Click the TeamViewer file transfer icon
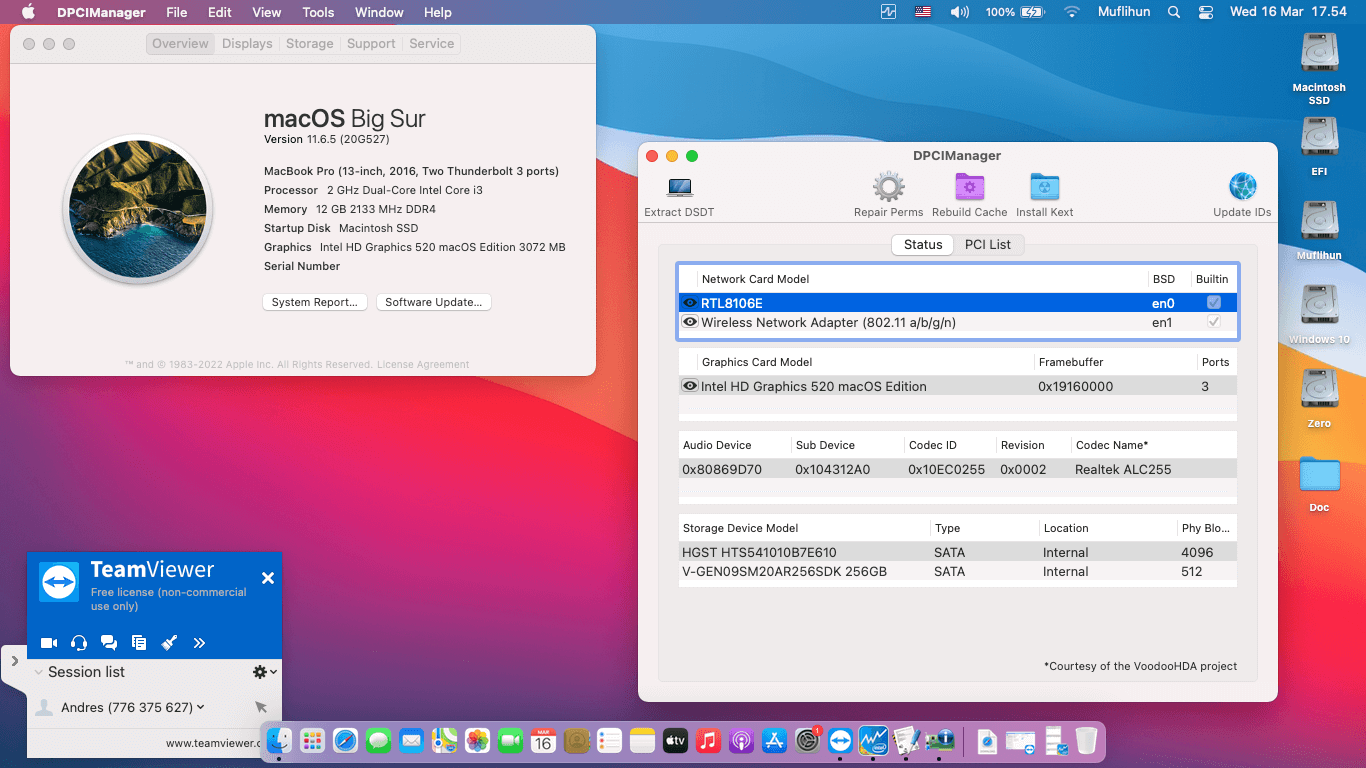 139,643
